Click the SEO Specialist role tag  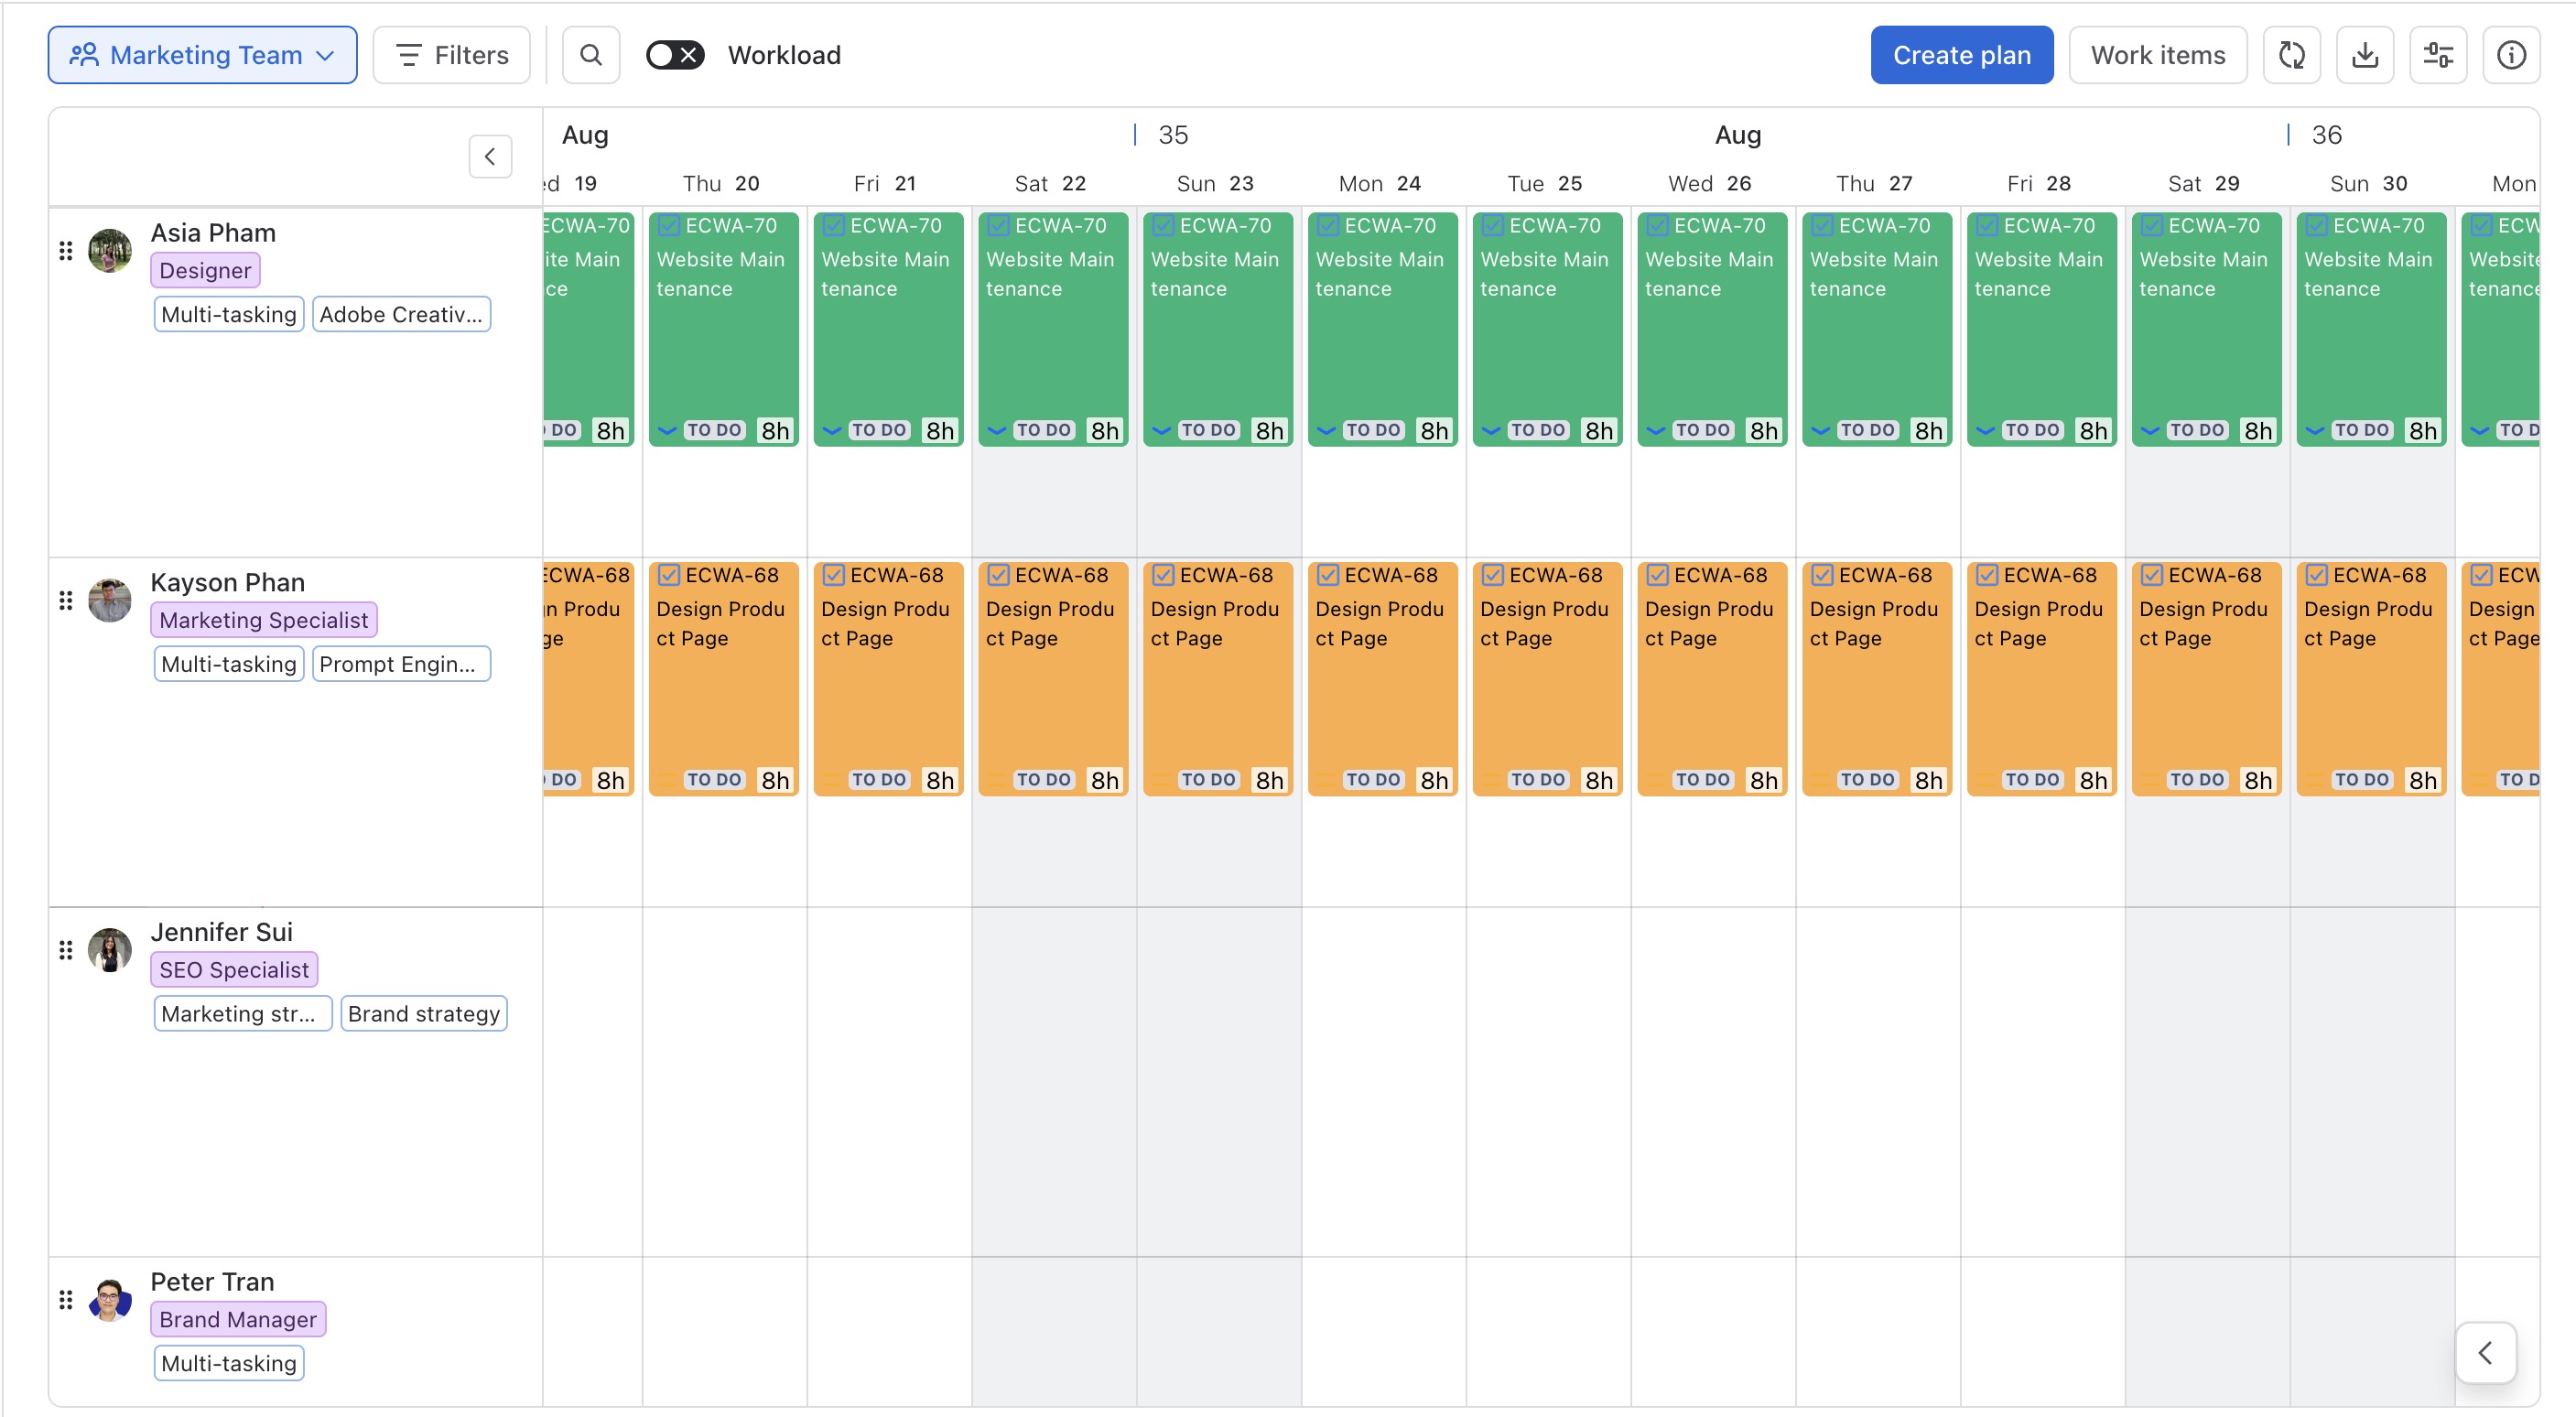point(234,969)
